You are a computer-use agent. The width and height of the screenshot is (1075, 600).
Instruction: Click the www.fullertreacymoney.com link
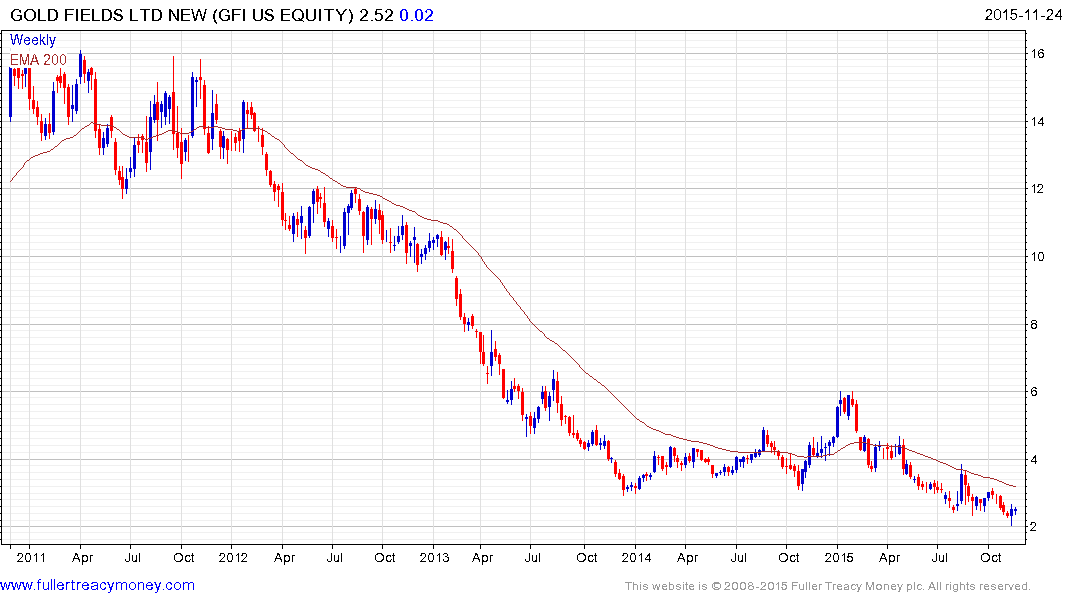click(x=98, y=585)
